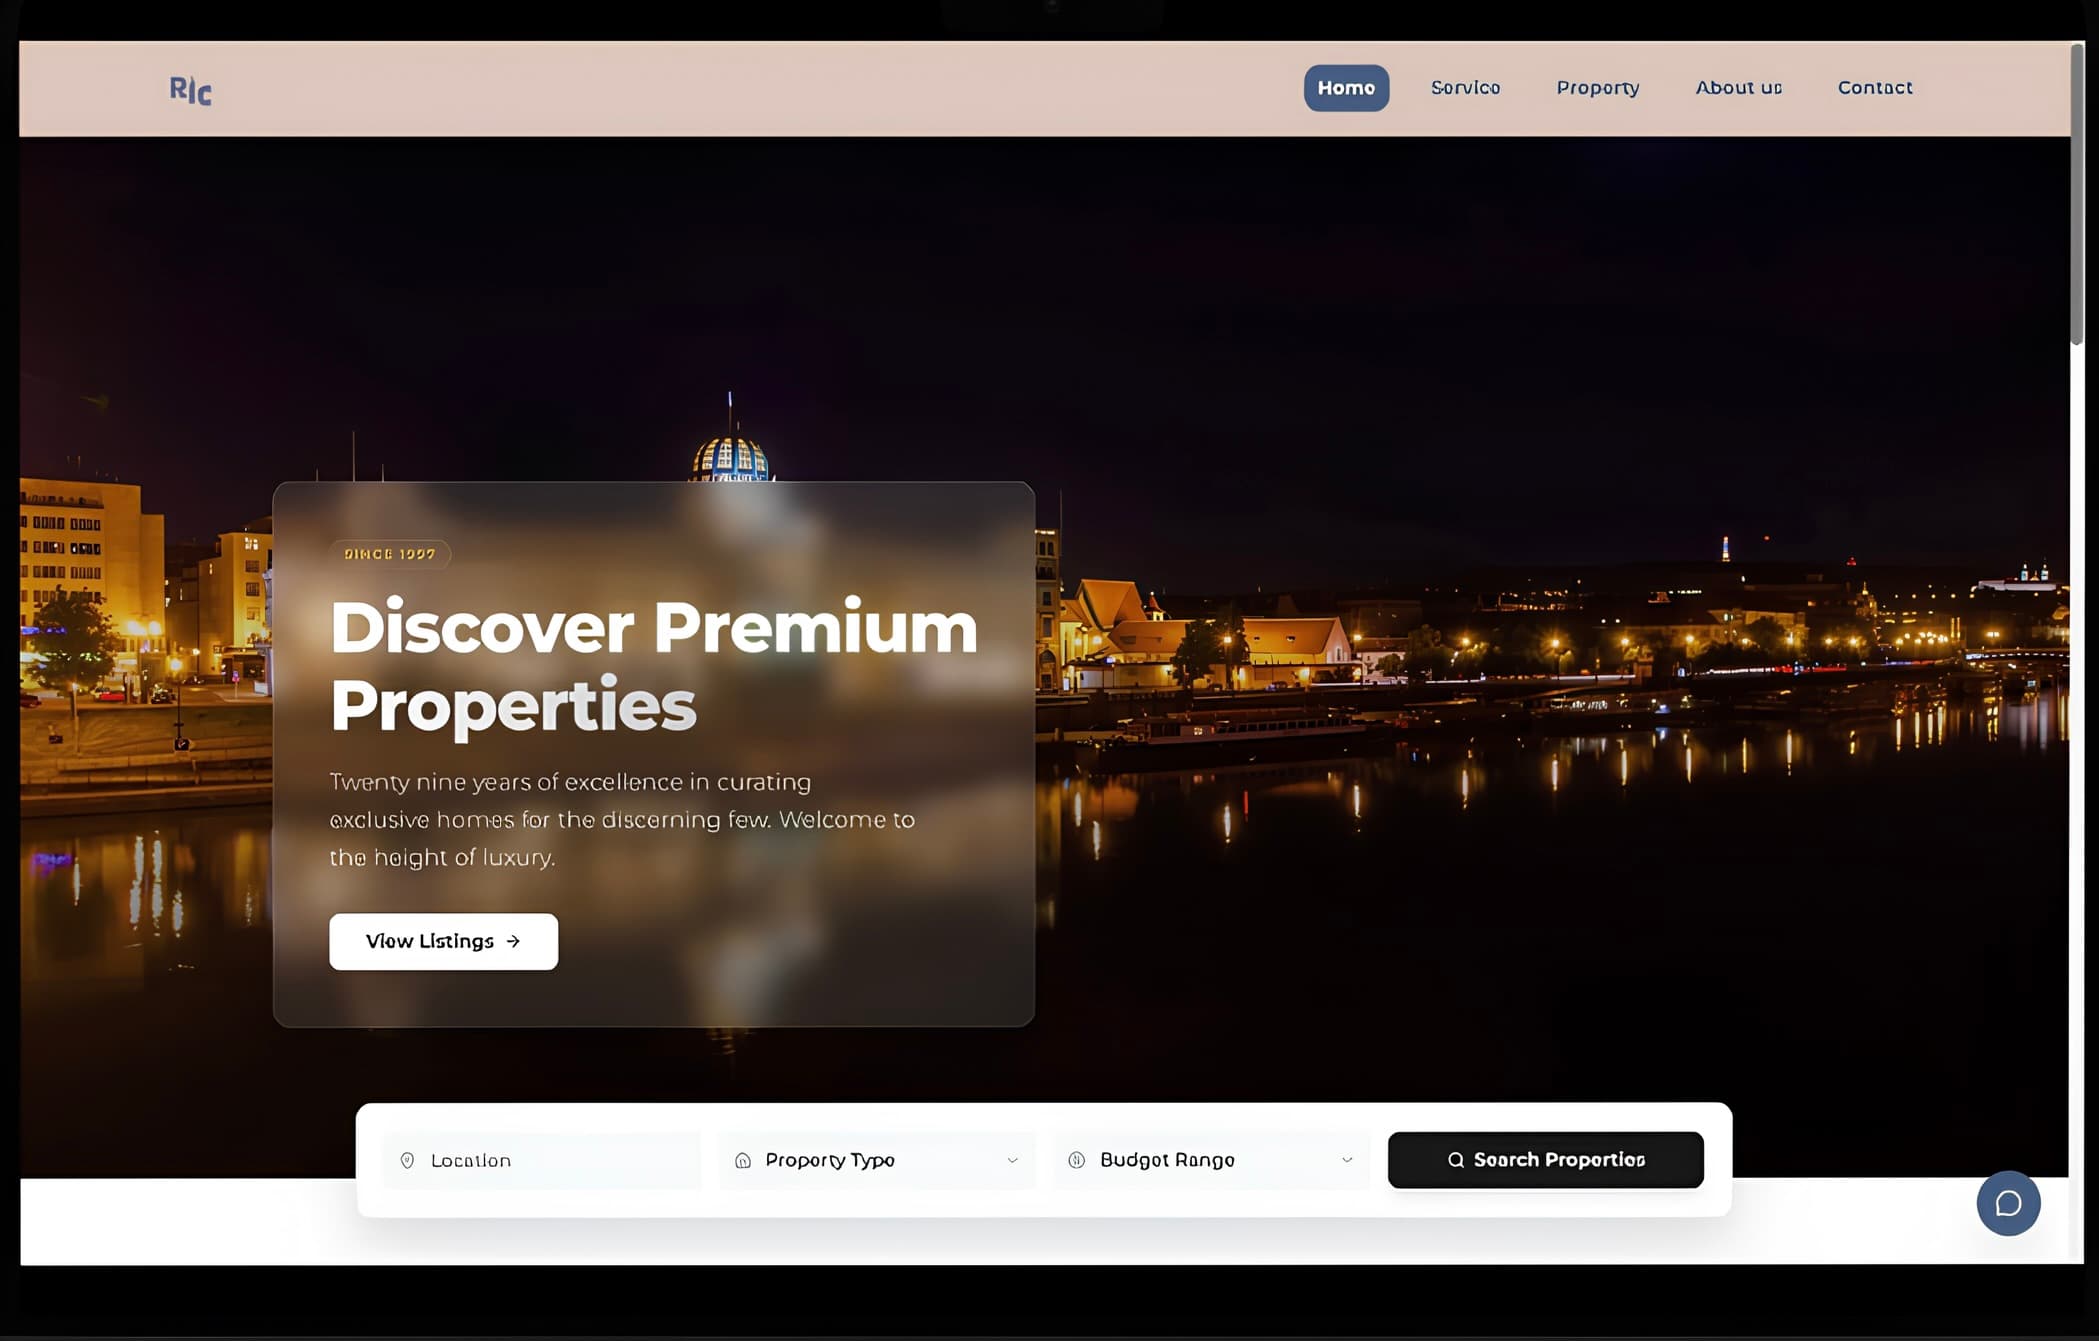Open the About us section
2099x1341 pixels.
click(1738, 88)
